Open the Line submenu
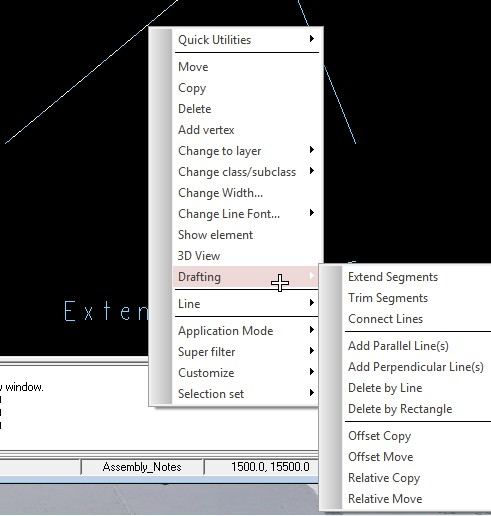 click(246, 304)
